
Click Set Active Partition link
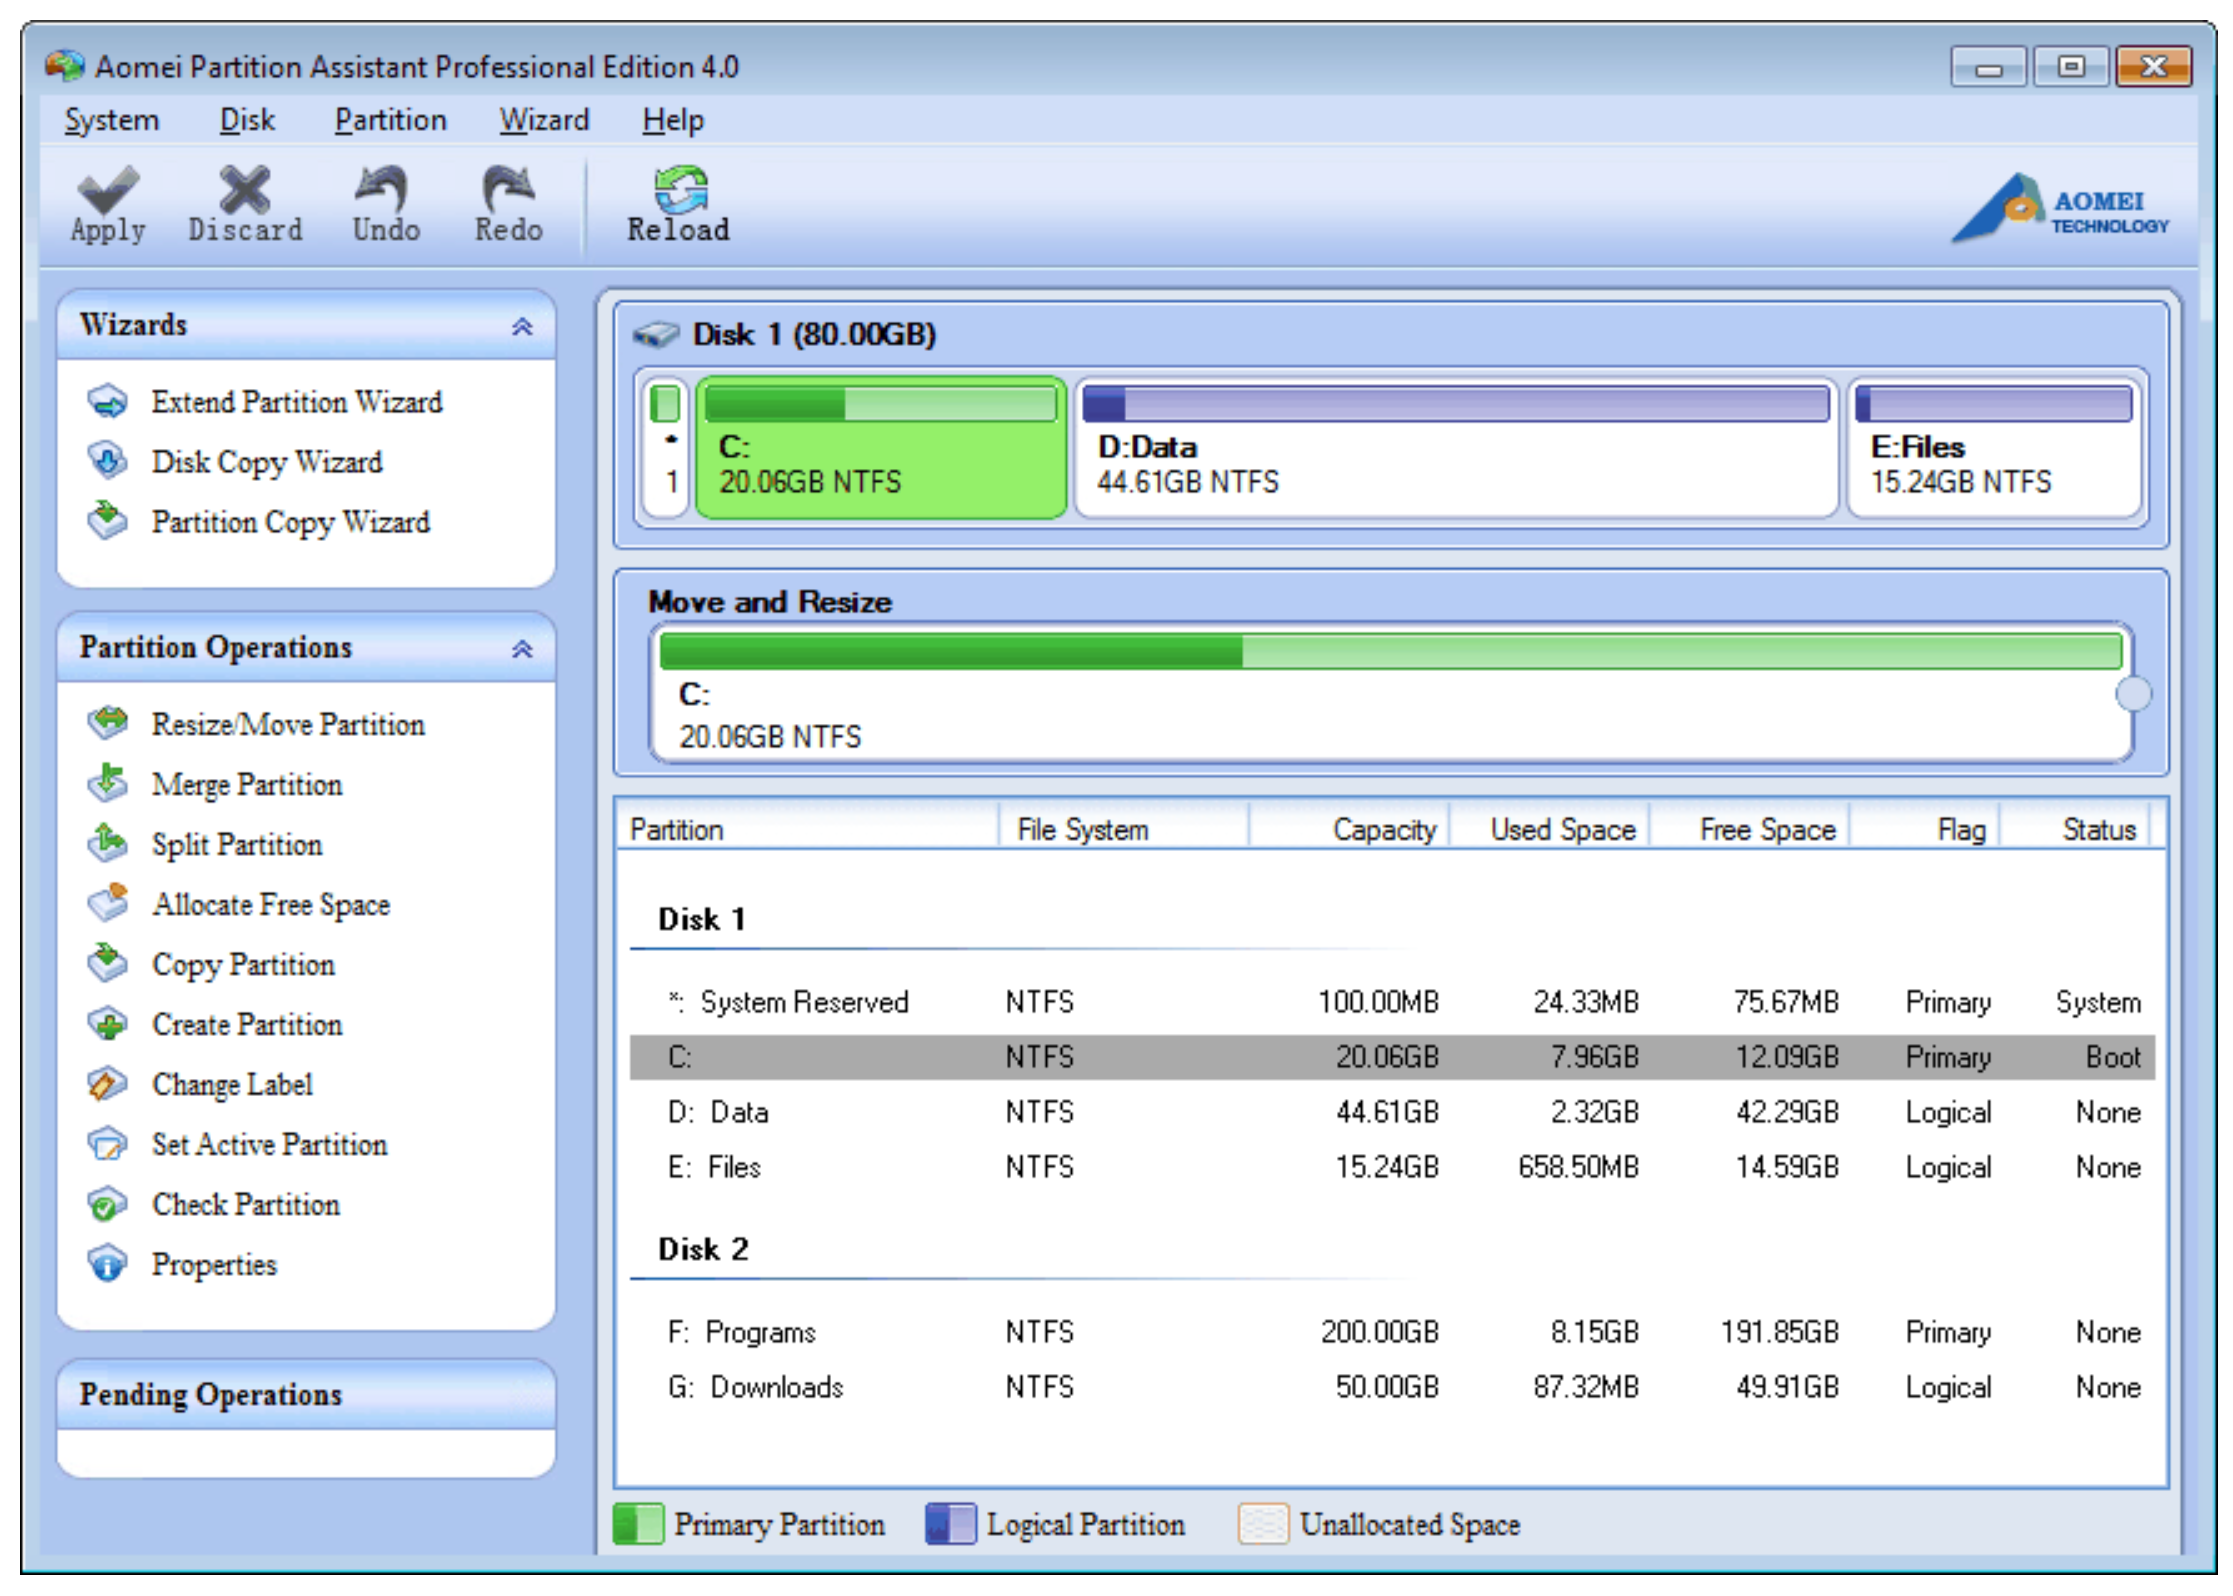(x=269, y=1145)
